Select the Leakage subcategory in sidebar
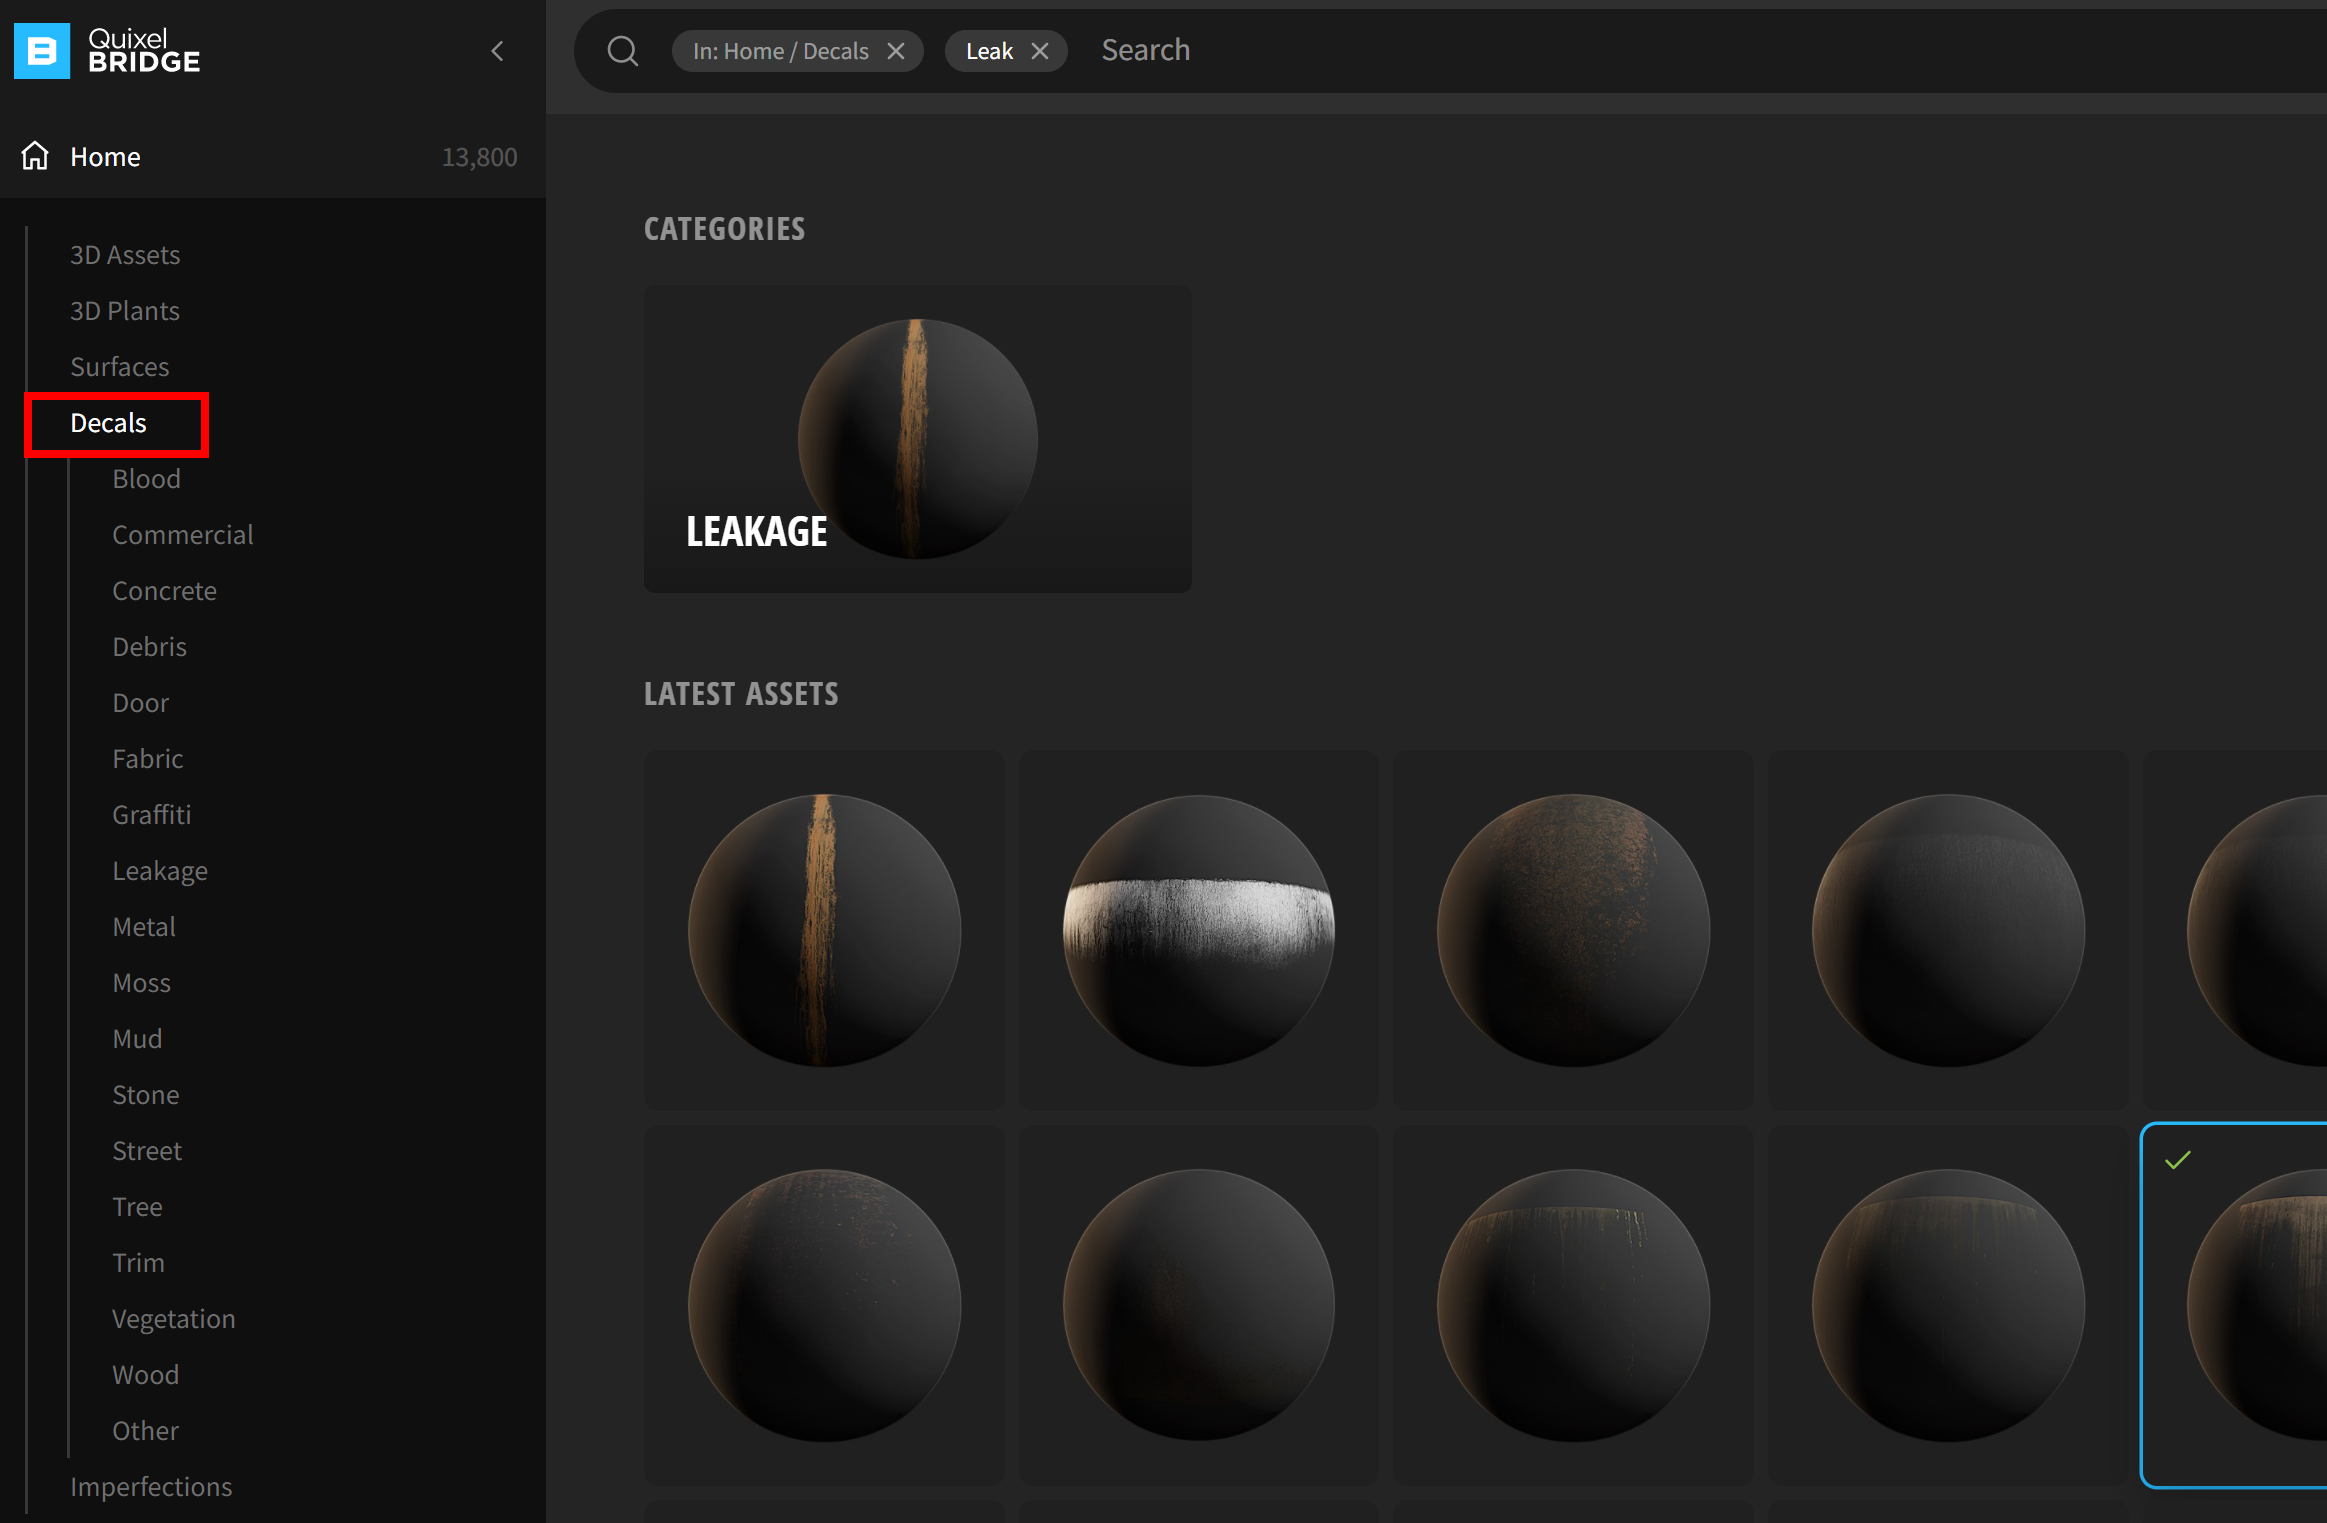 point(160,871)
